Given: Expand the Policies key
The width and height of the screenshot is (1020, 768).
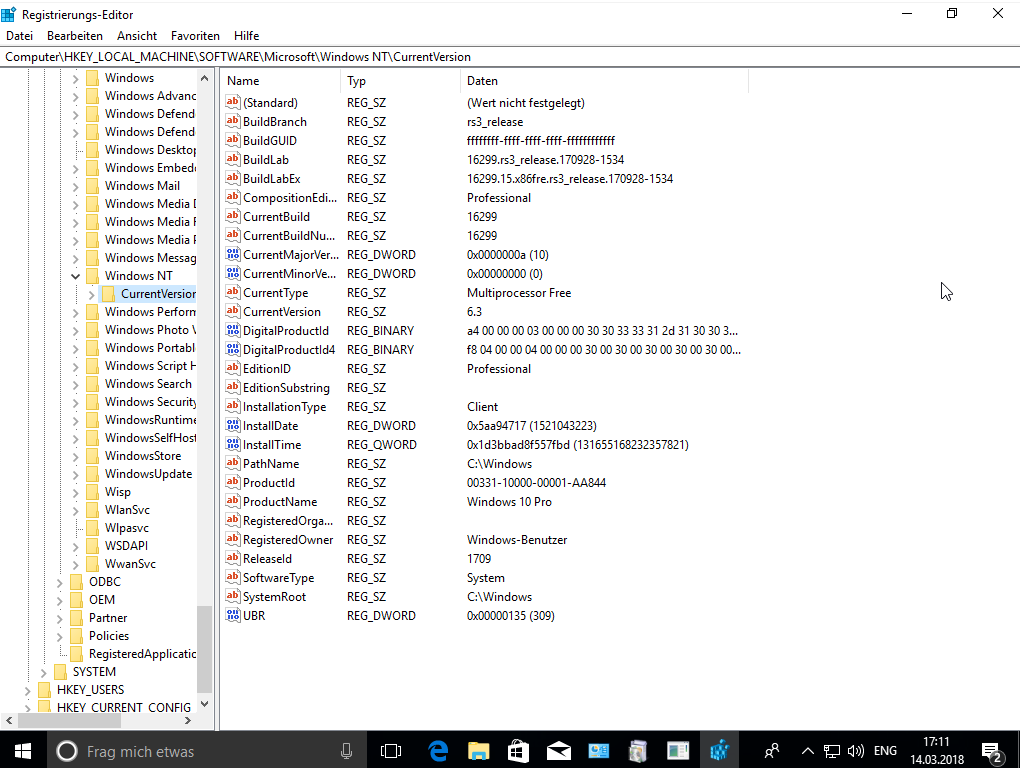Looking at the screenshot, I should 60,637.
